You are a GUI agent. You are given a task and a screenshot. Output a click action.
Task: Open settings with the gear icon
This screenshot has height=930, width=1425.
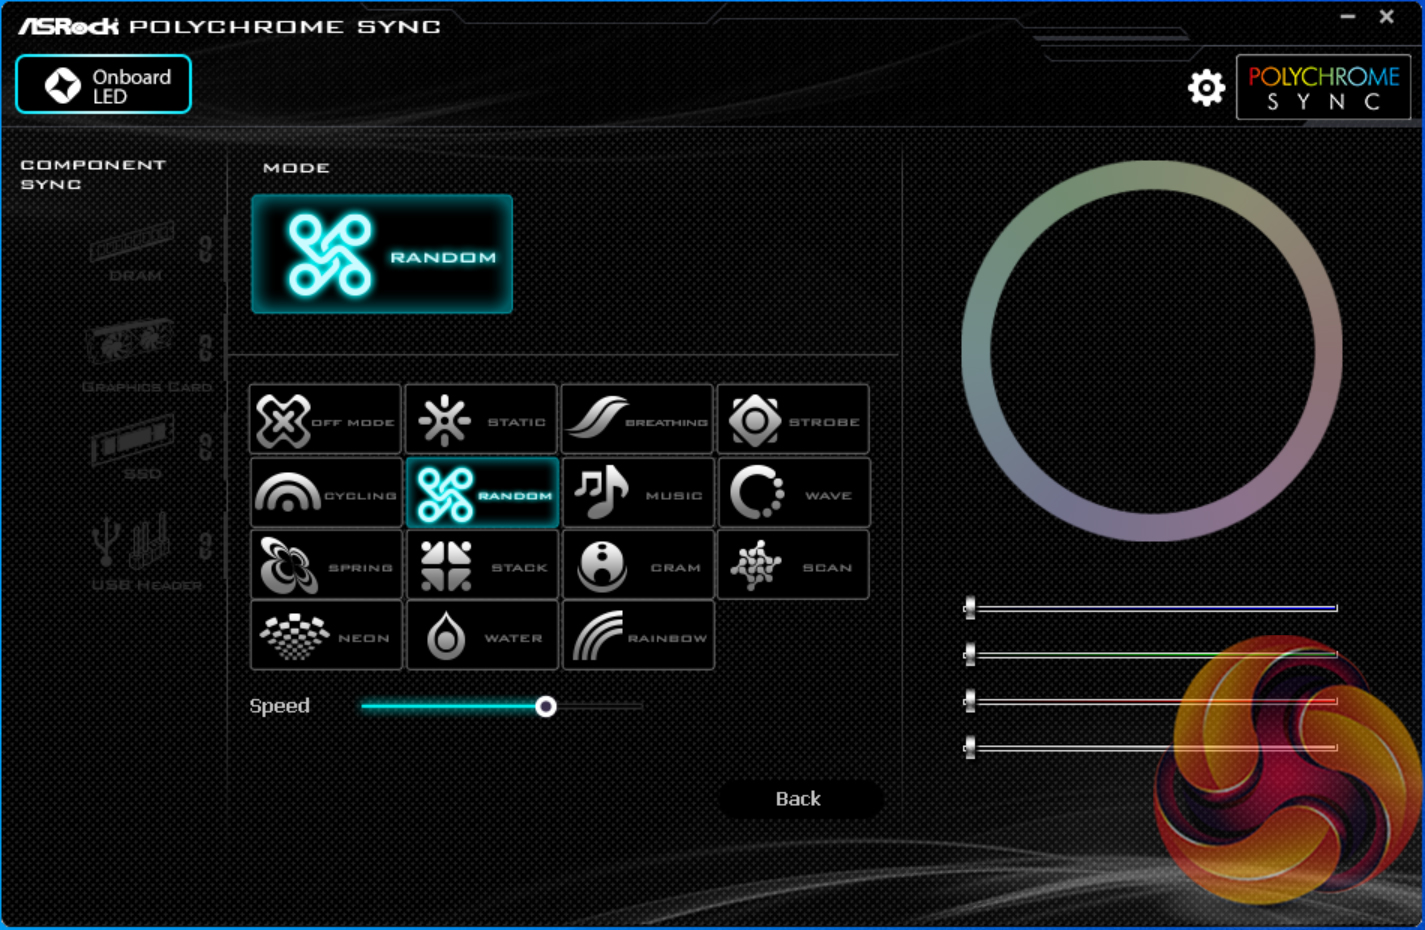tap(1206, 88)
